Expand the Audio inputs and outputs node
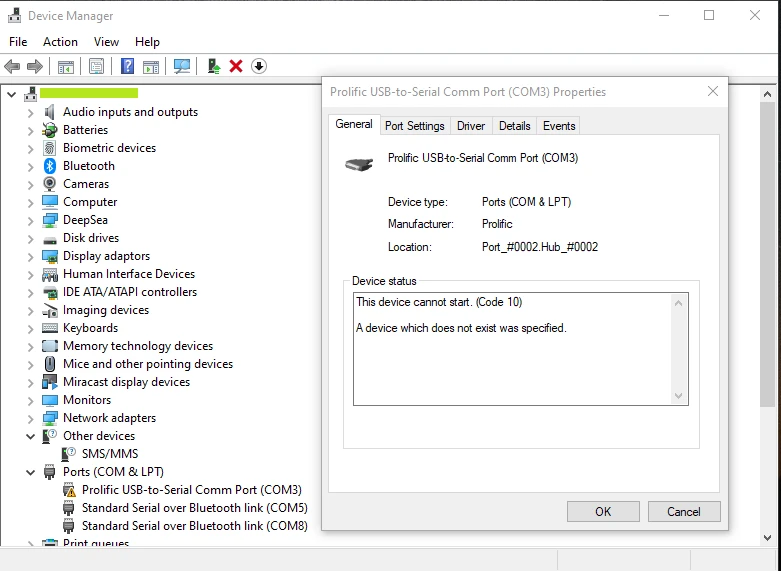 [x=30, y=113]
